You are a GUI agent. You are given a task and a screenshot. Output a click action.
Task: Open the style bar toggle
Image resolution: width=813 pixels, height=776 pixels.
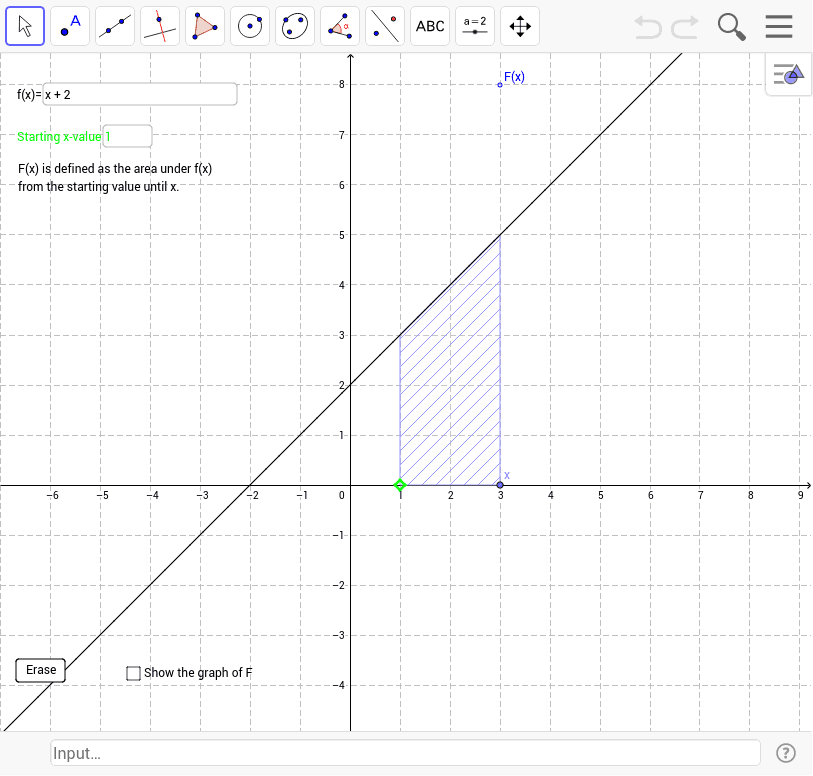[x=789, y=74]
